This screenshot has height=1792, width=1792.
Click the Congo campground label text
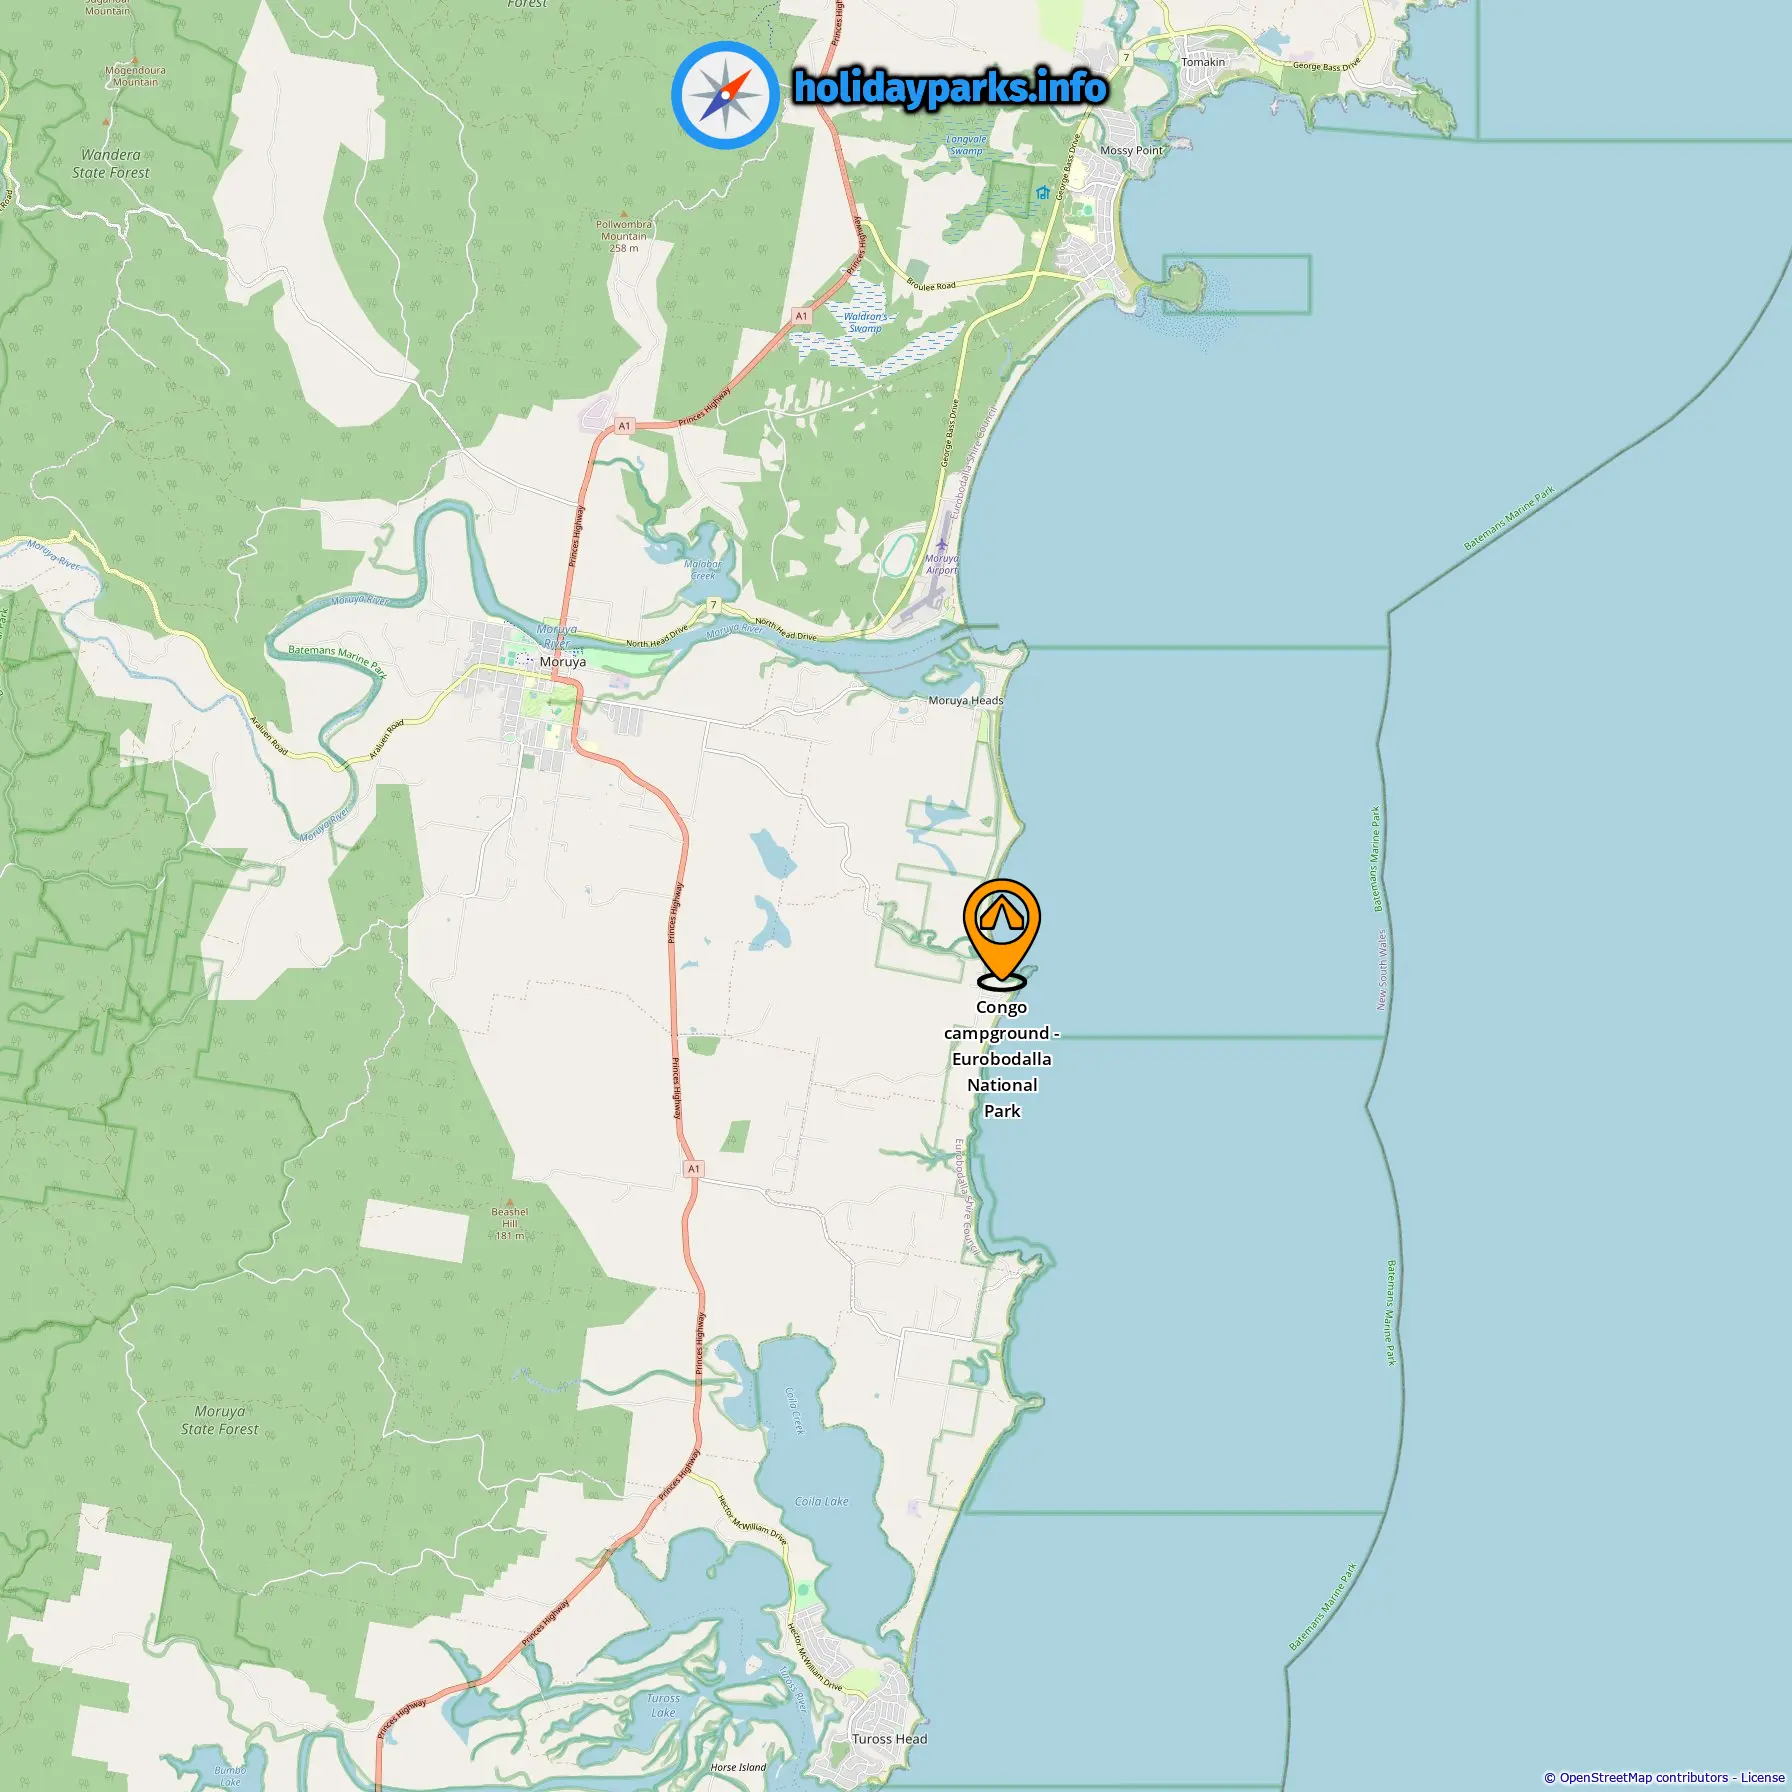pos(1002,1059)
